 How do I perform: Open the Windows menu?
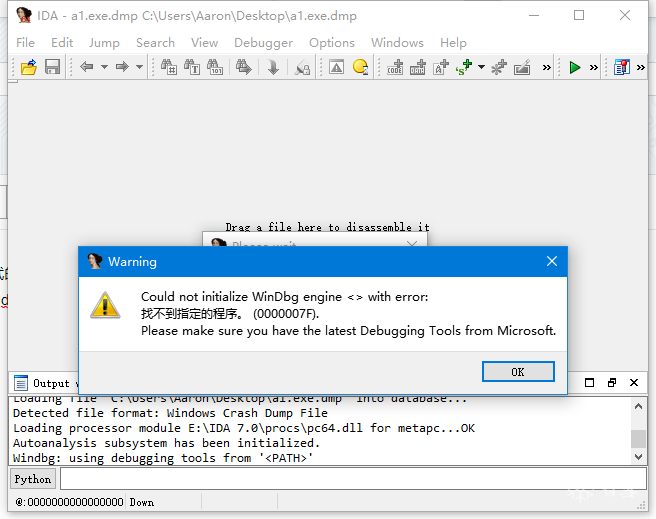397,43
